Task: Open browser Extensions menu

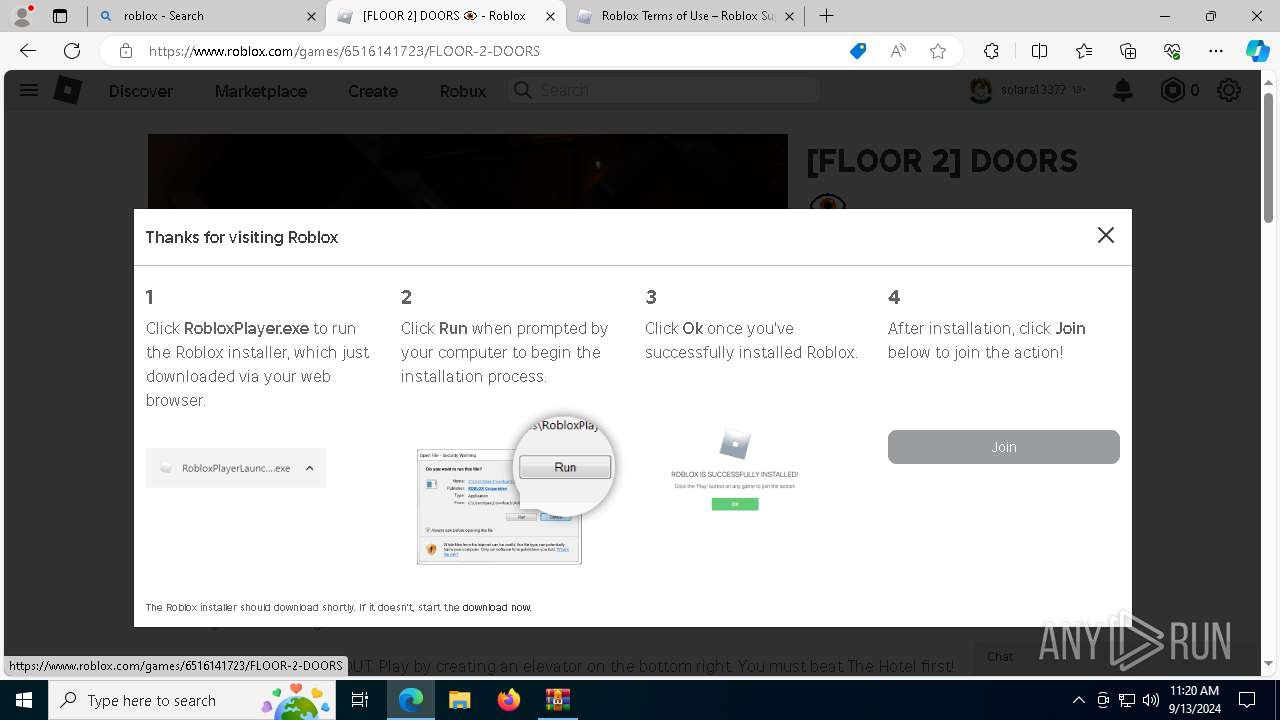Action: tap(991, 51)
